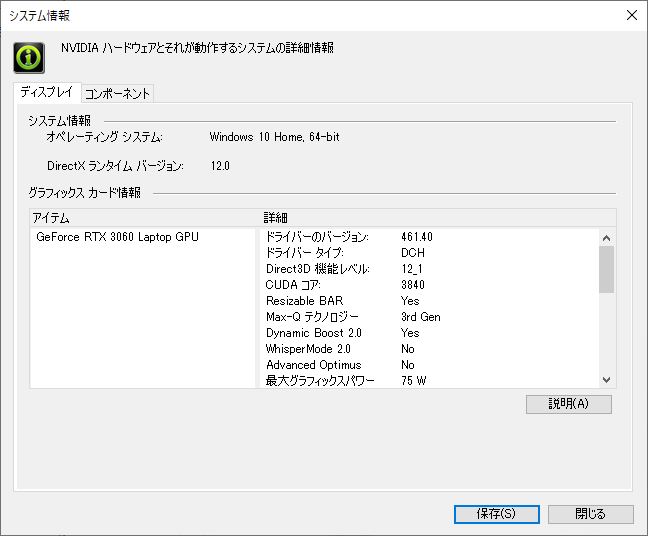Click the 保存(S) button

coord(496,514)
